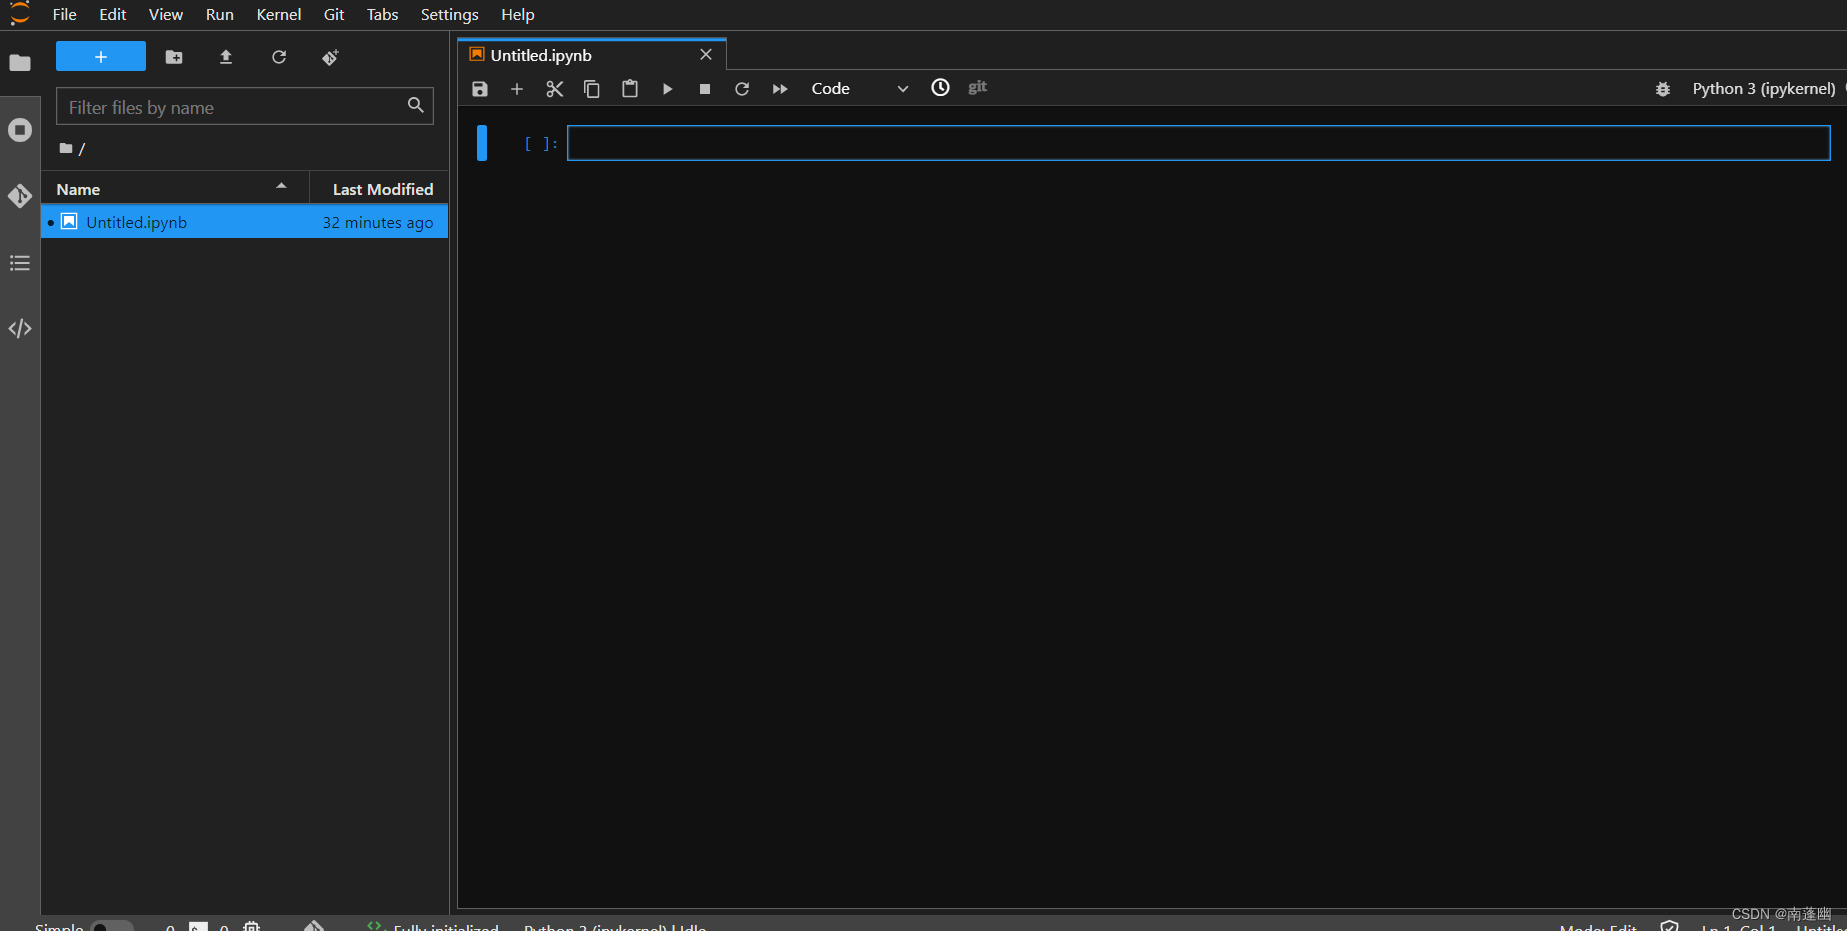Sort files by Last Modified column
This screenshot has height=931, width=1847.
coord(379,189)
